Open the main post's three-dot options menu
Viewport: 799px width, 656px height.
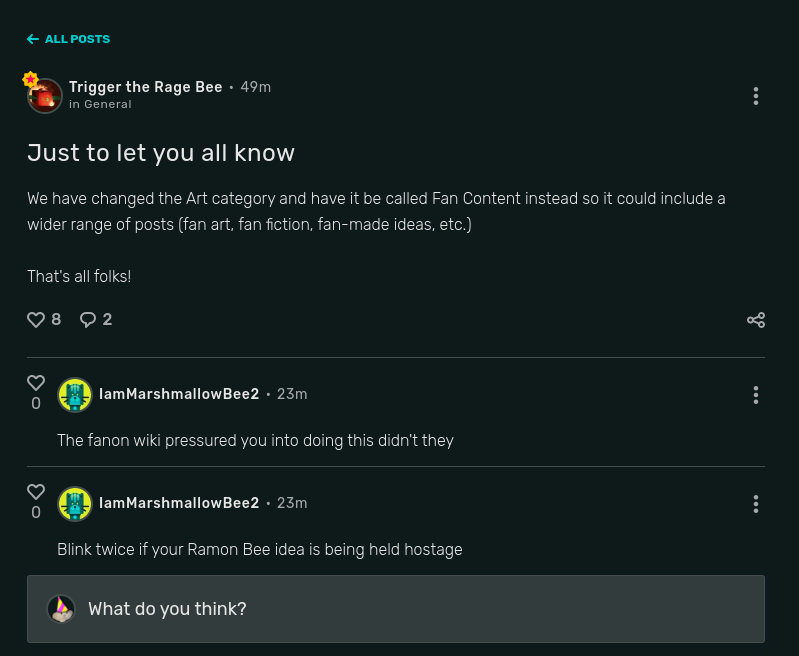(756, 96)
